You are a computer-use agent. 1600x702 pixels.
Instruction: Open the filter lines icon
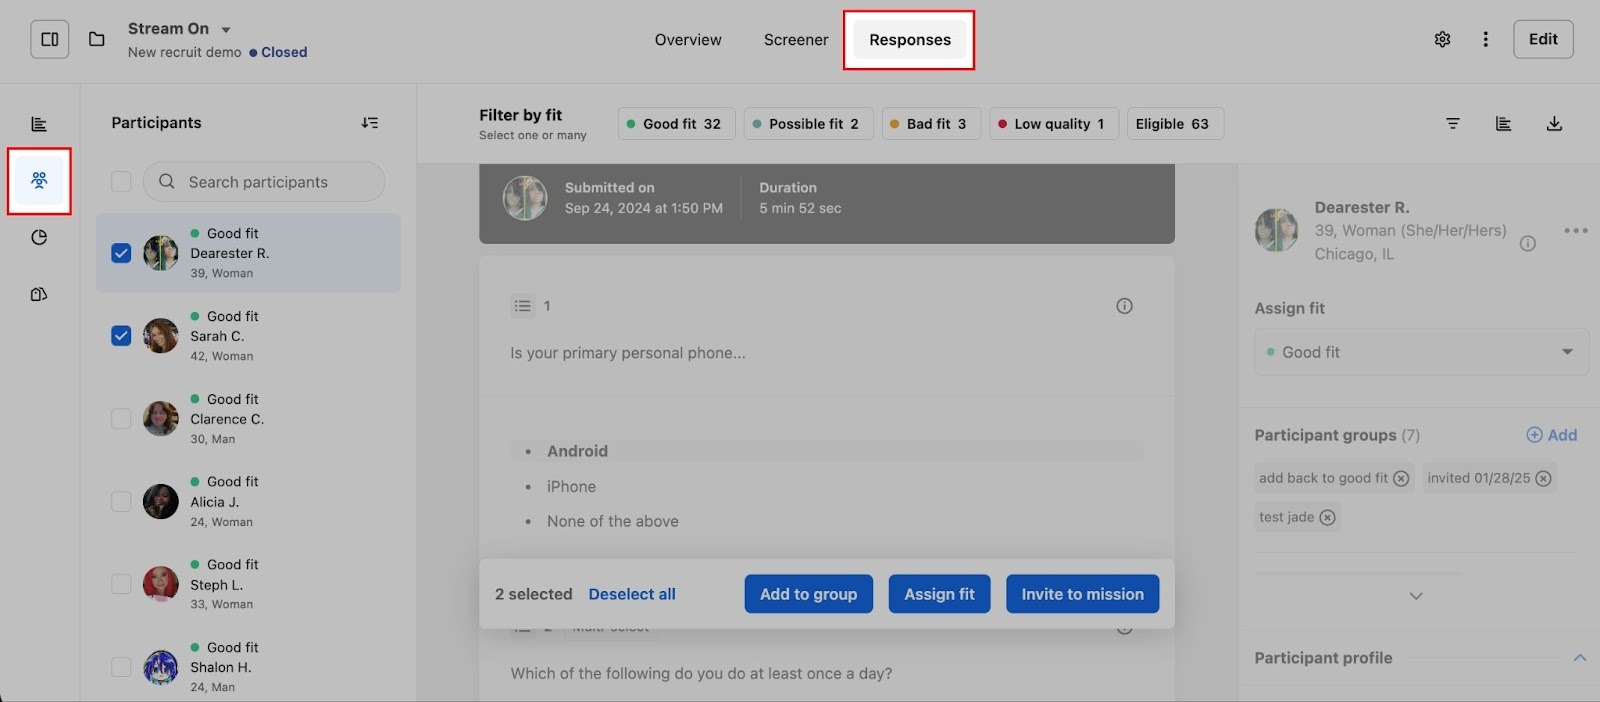click(1453, 124)
